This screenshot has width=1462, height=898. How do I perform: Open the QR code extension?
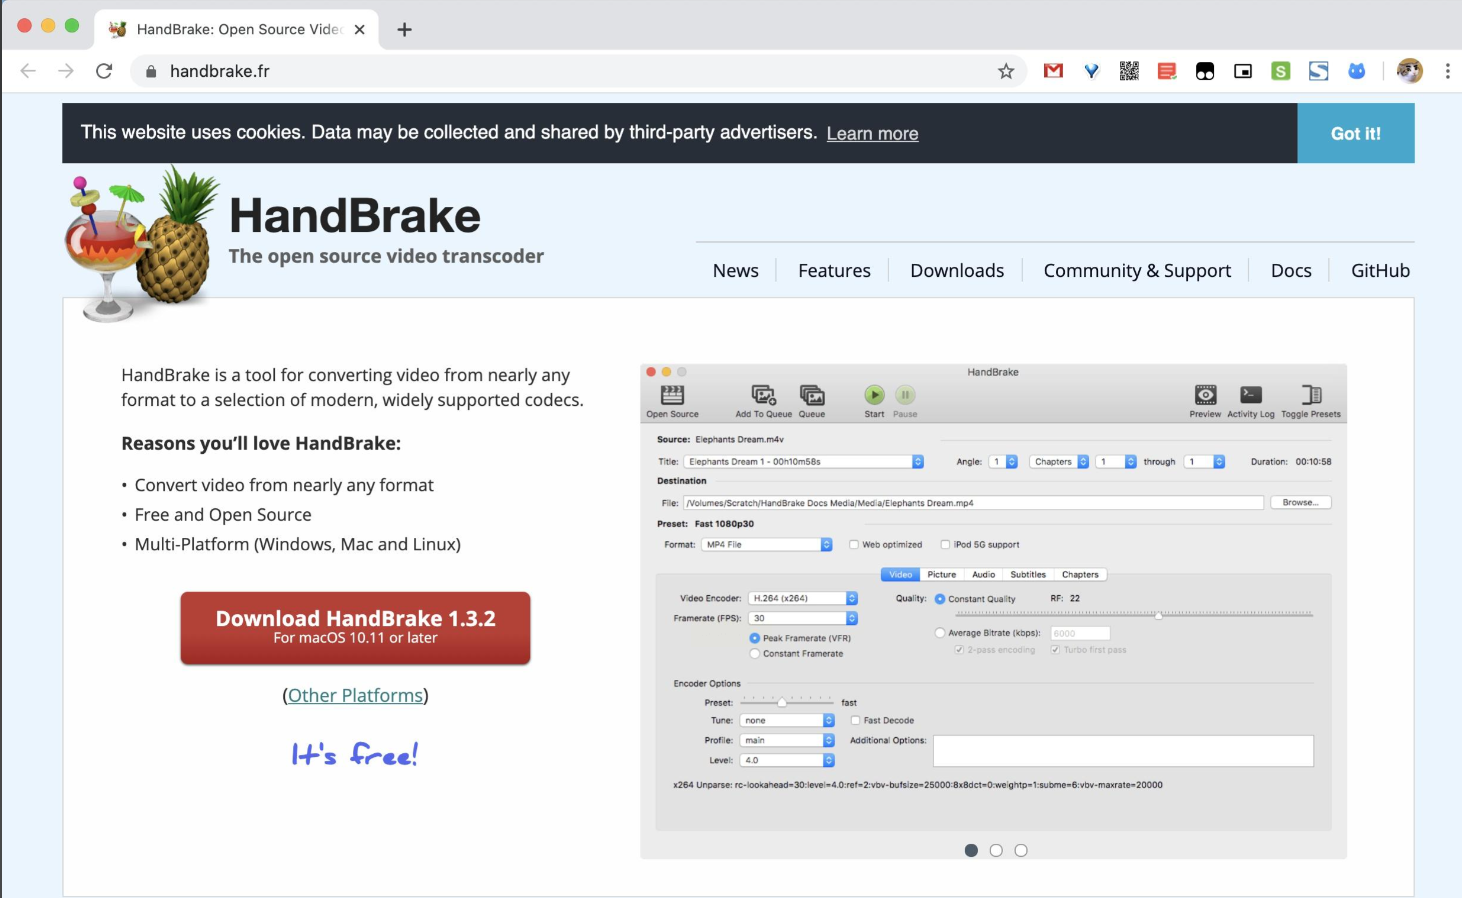(x=1129, y=71)
